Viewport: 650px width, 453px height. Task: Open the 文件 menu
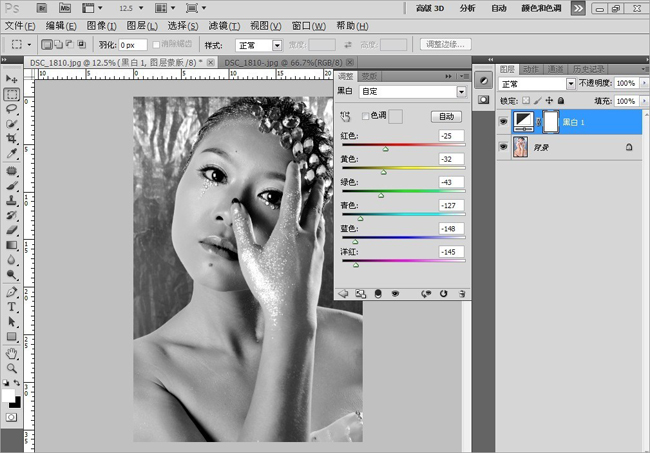pos(20,26)
